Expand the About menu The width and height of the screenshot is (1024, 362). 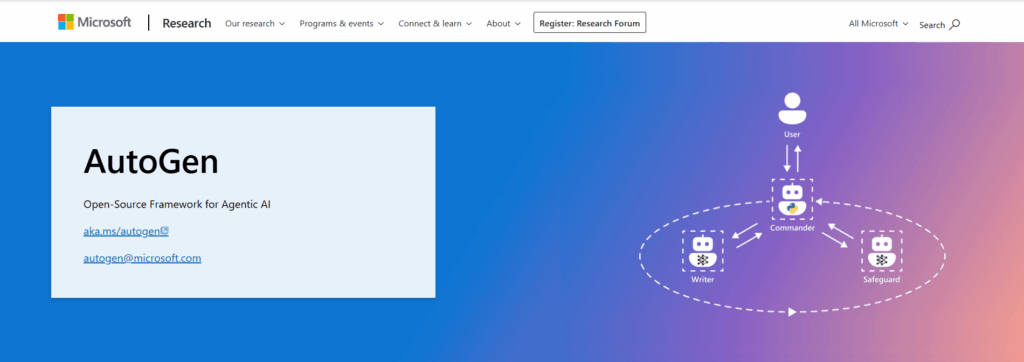[504, 23]
